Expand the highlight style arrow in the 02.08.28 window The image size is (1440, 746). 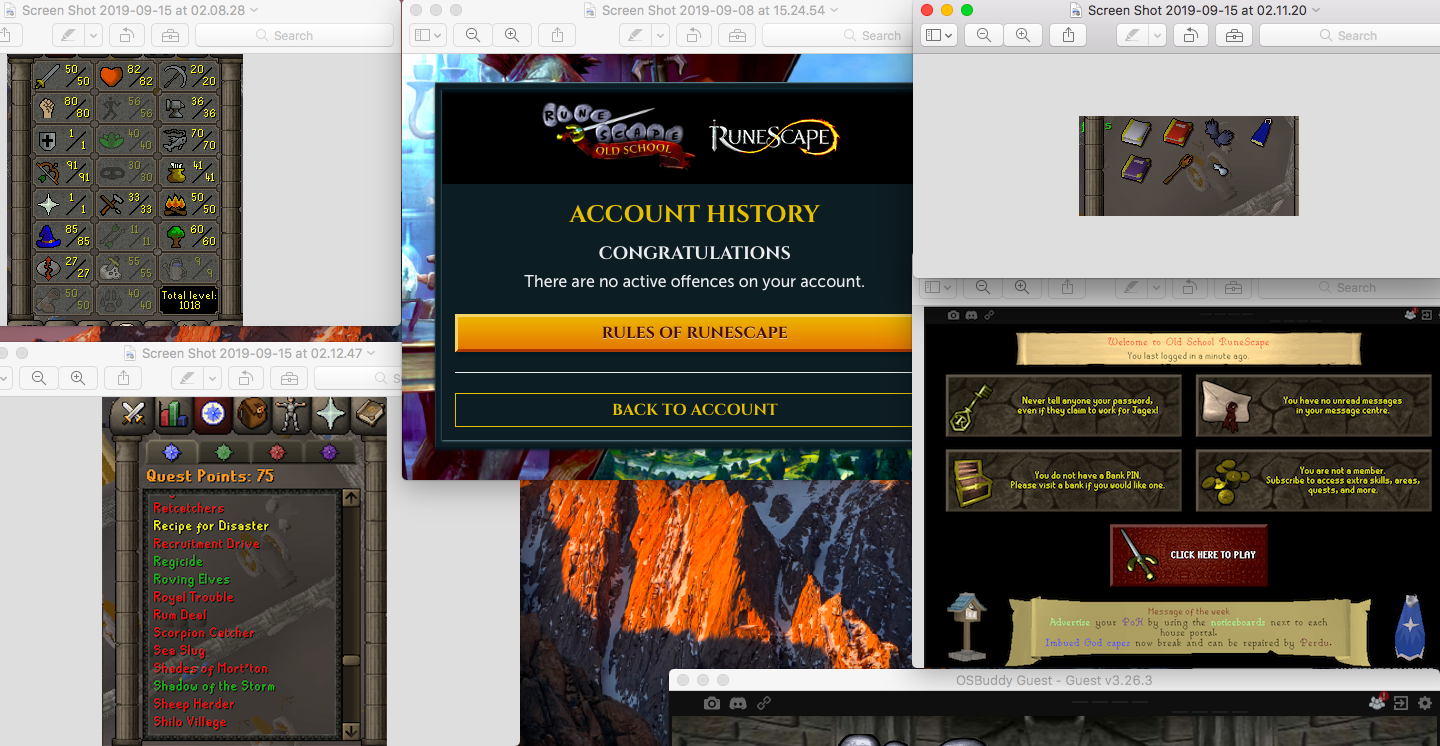click(94, 35)
